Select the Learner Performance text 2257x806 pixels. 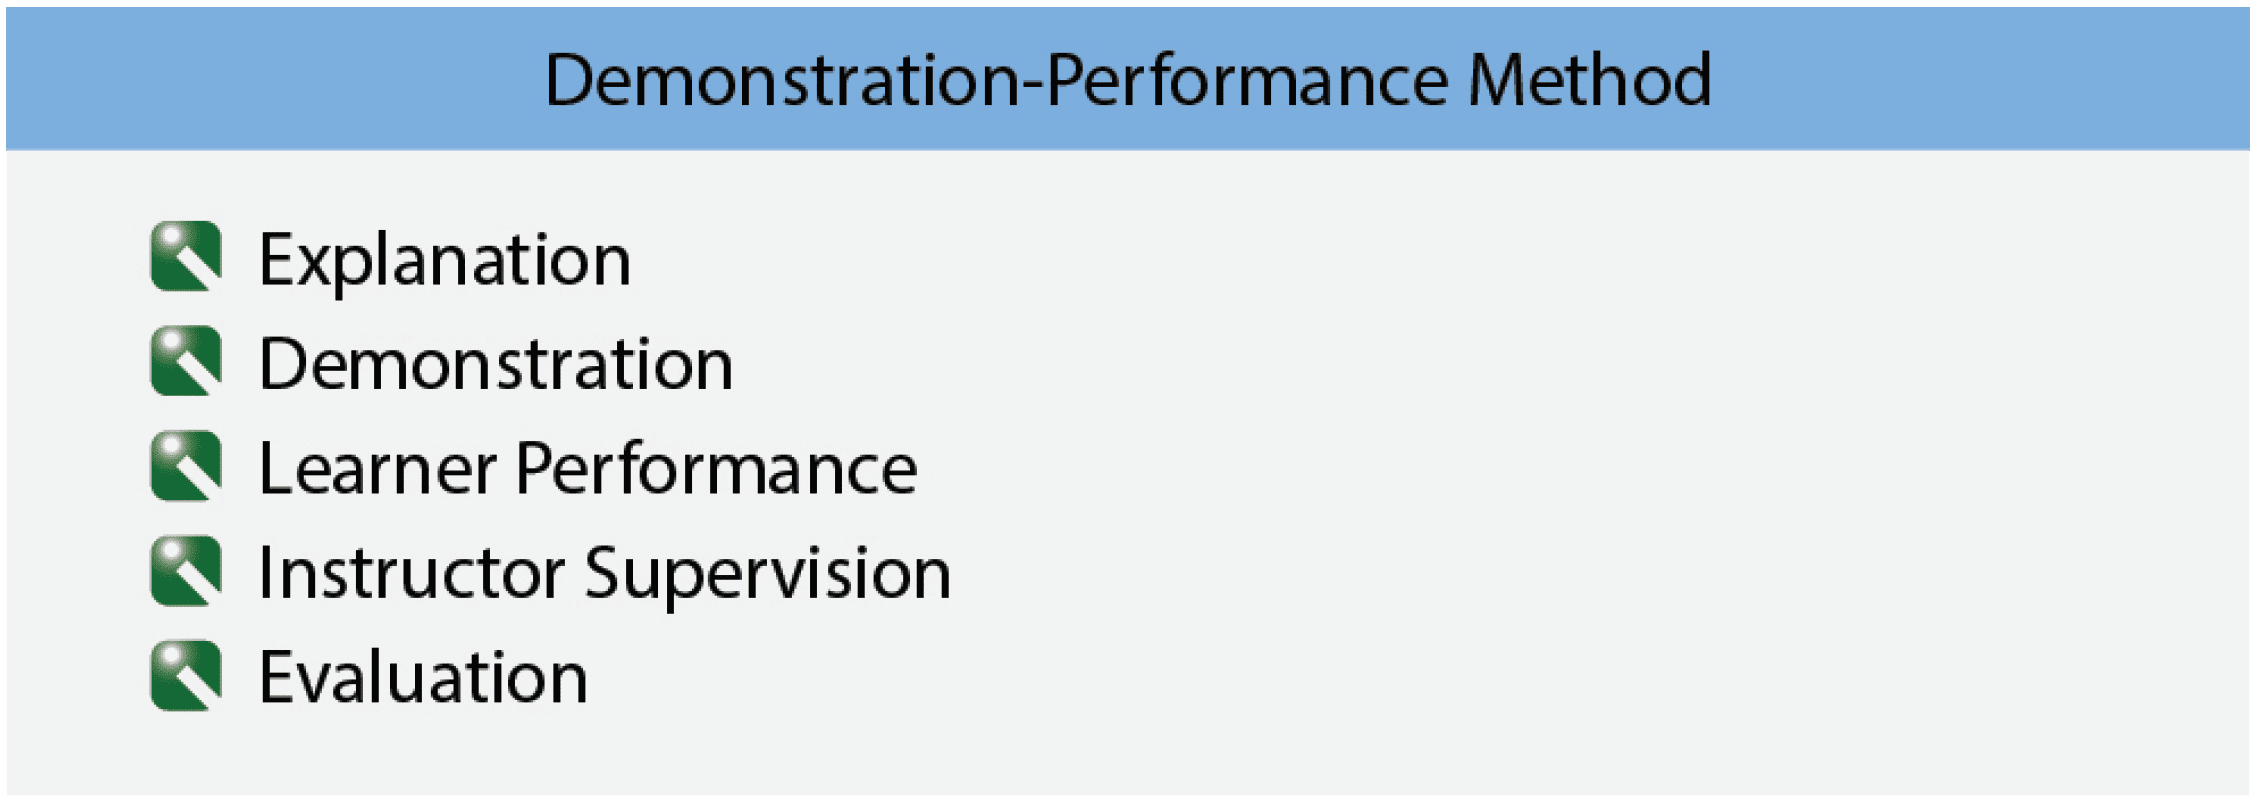(x=588, y=468)
